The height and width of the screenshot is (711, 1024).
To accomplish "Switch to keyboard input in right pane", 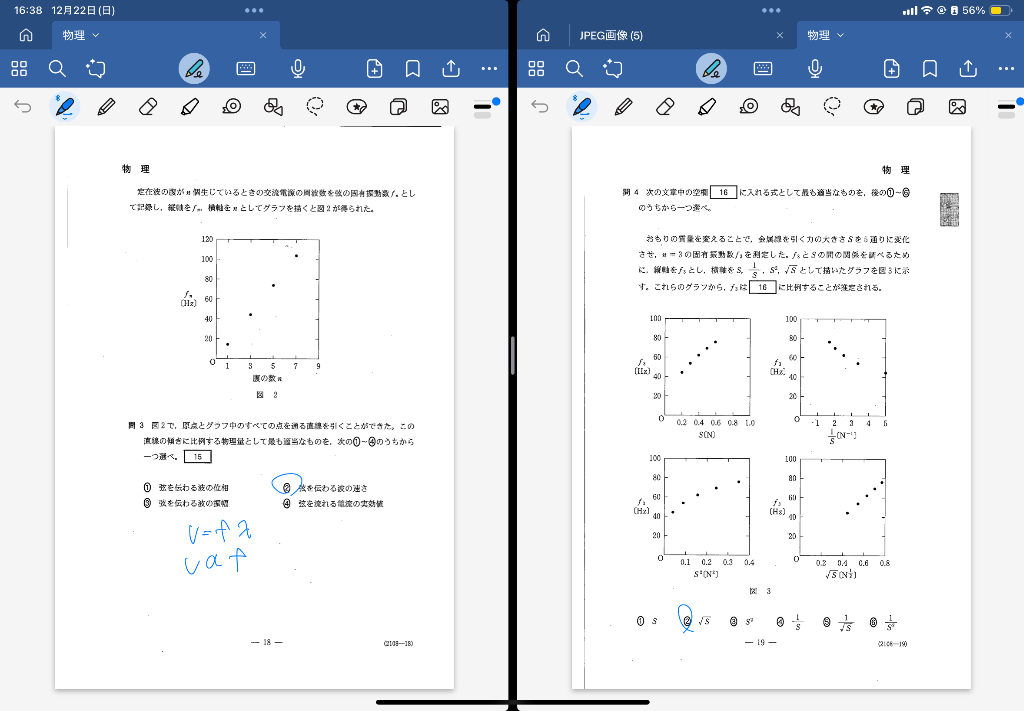I will (763, 68).
